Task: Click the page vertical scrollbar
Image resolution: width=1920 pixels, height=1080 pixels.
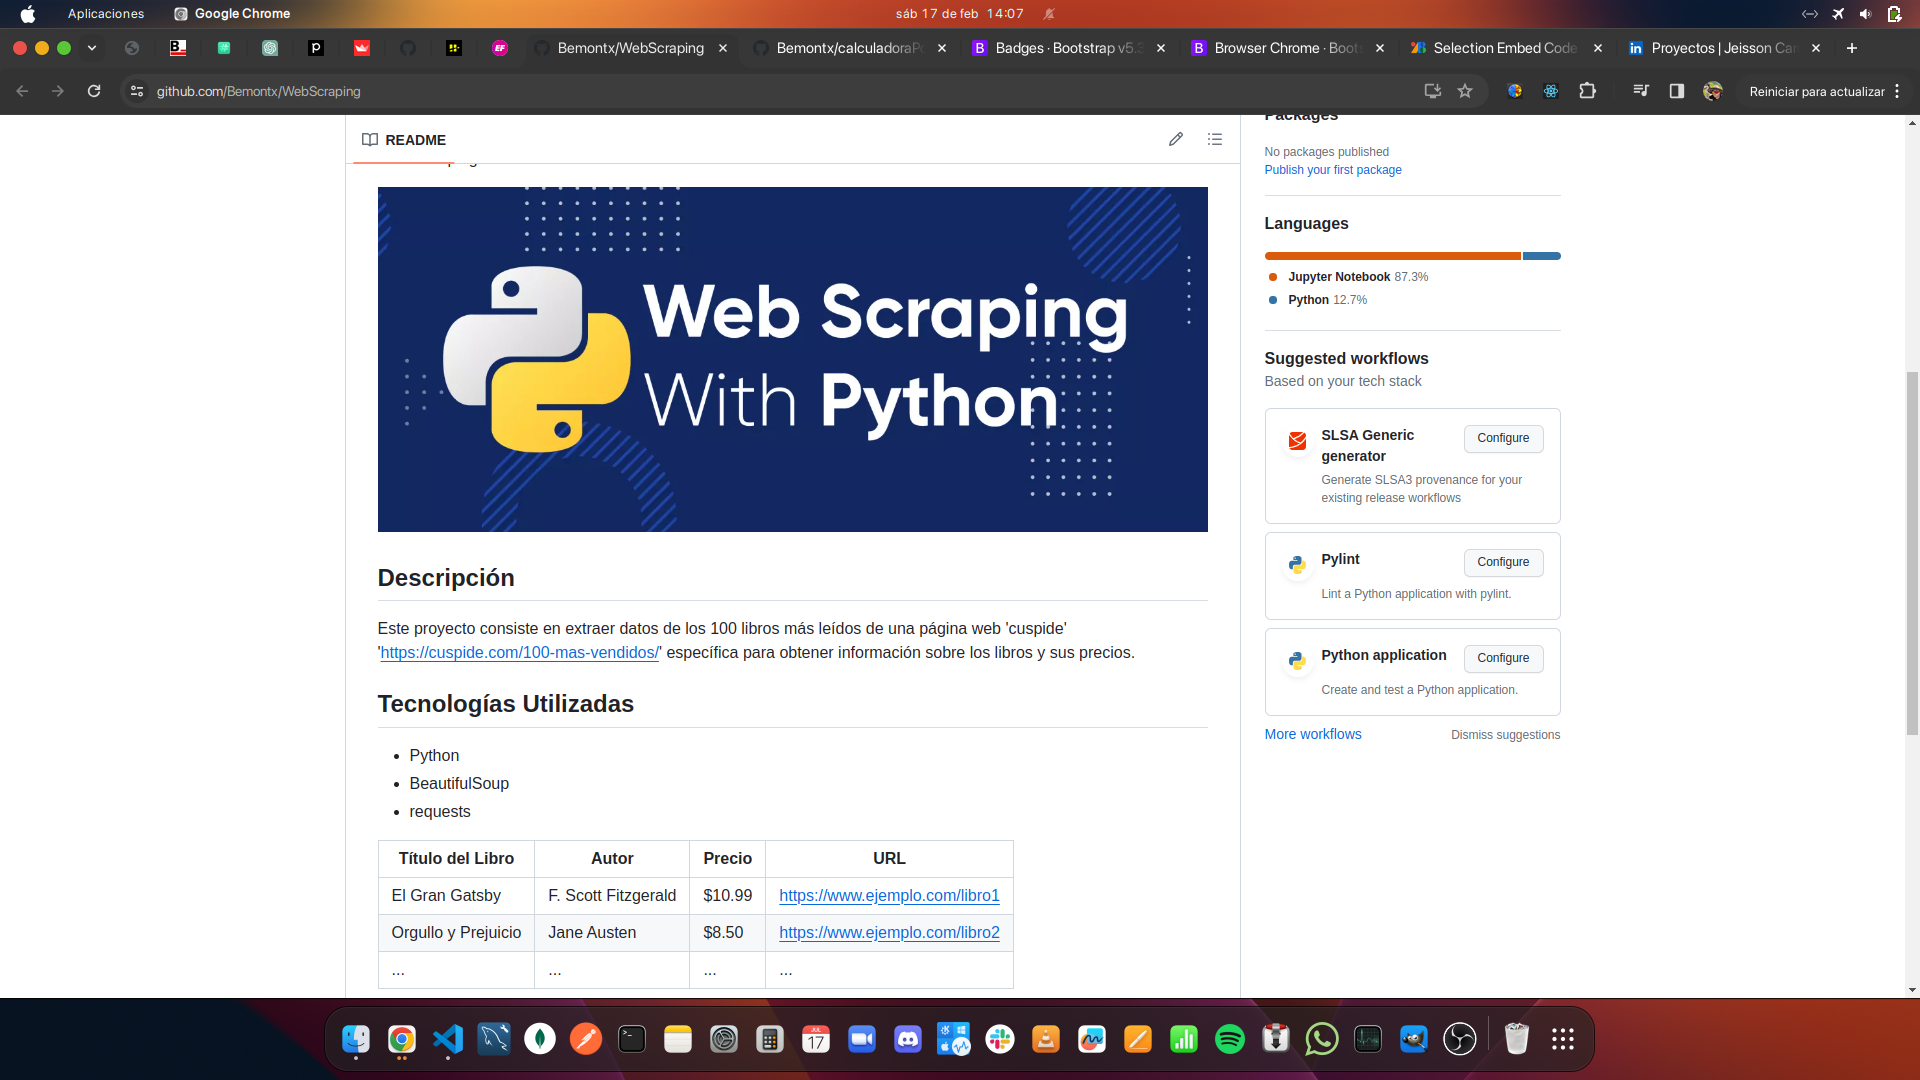Action: 1912,553
